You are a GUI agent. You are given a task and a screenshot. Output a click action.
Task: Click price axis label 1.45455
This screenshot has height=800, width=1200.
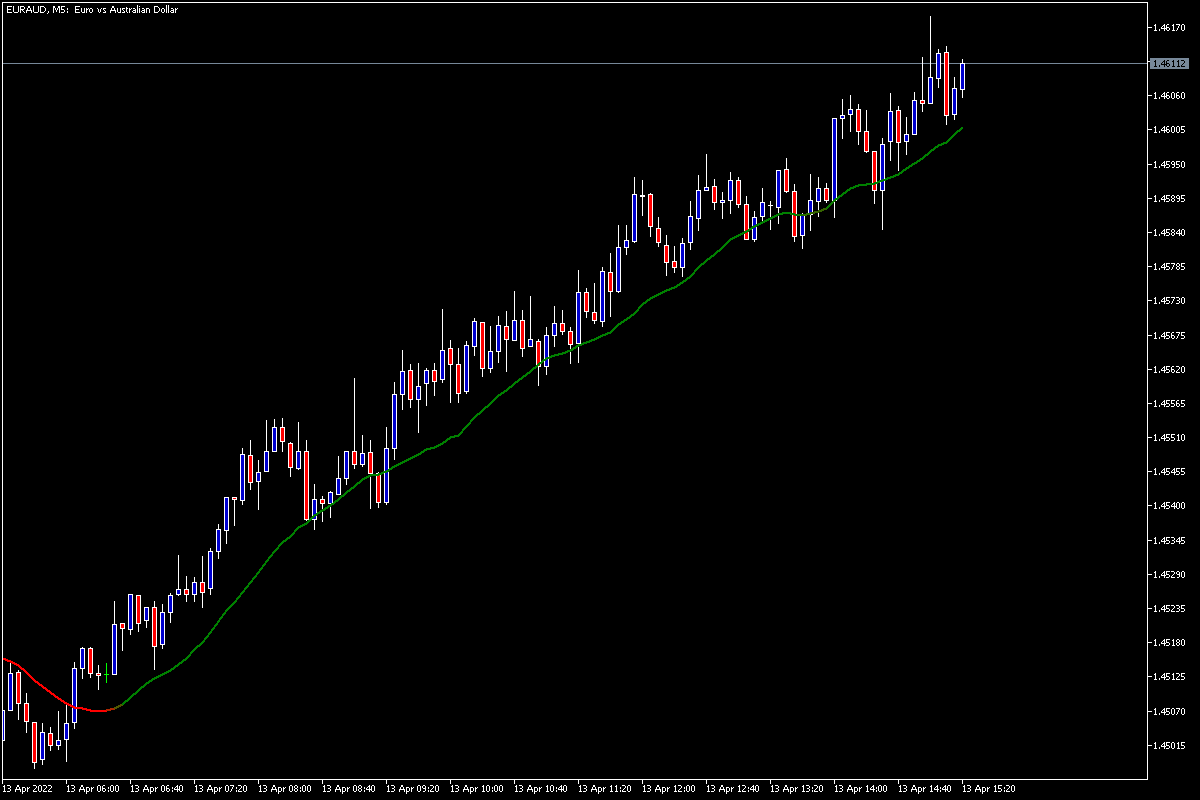click(1168, 471)
